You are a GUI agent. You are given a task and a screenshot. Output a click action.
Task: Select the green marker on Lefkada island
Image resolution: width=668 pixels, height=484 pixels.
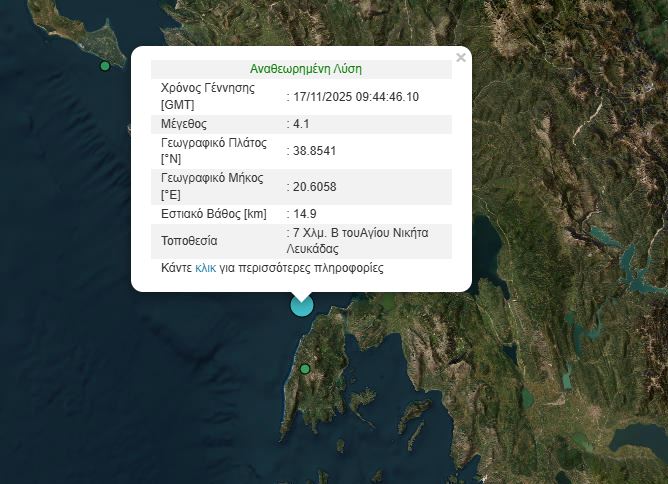point(305,369)
